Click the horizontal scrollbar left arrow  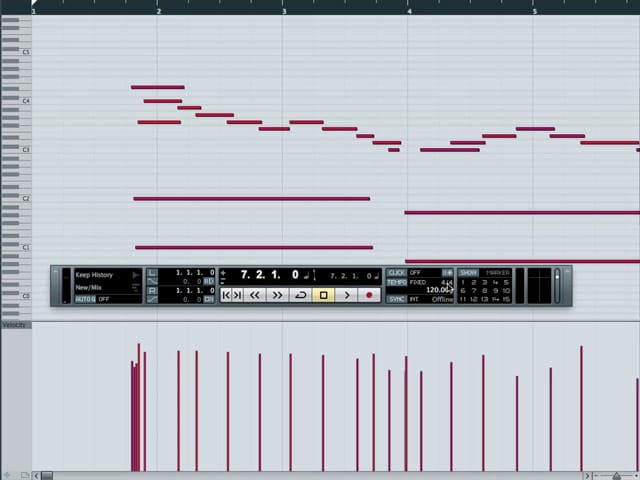(x=36, y=476)
